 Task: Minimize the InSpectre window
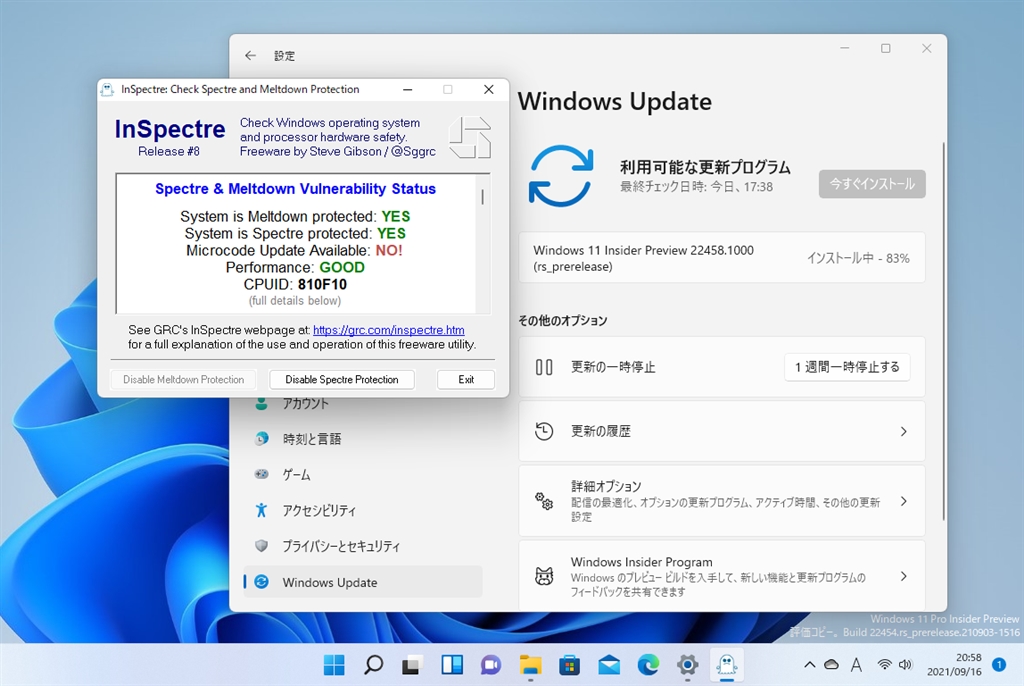point(408,90)
